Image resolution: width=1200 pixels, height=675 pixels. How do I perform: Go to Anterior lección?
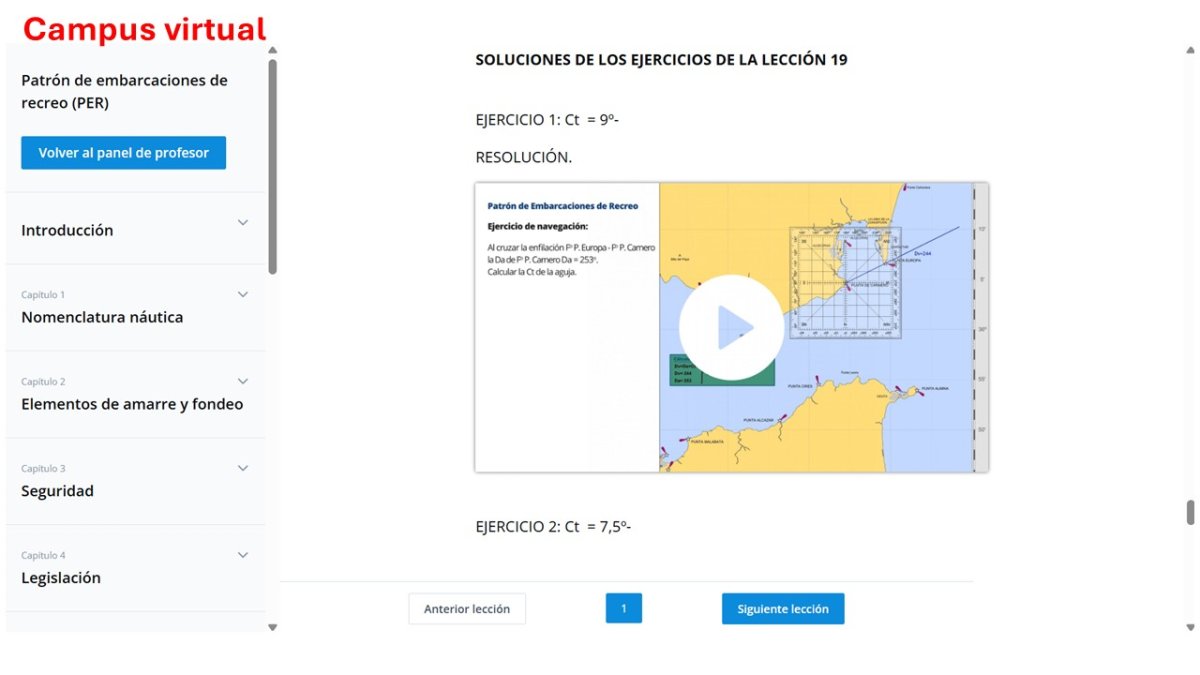coord(467,608)
